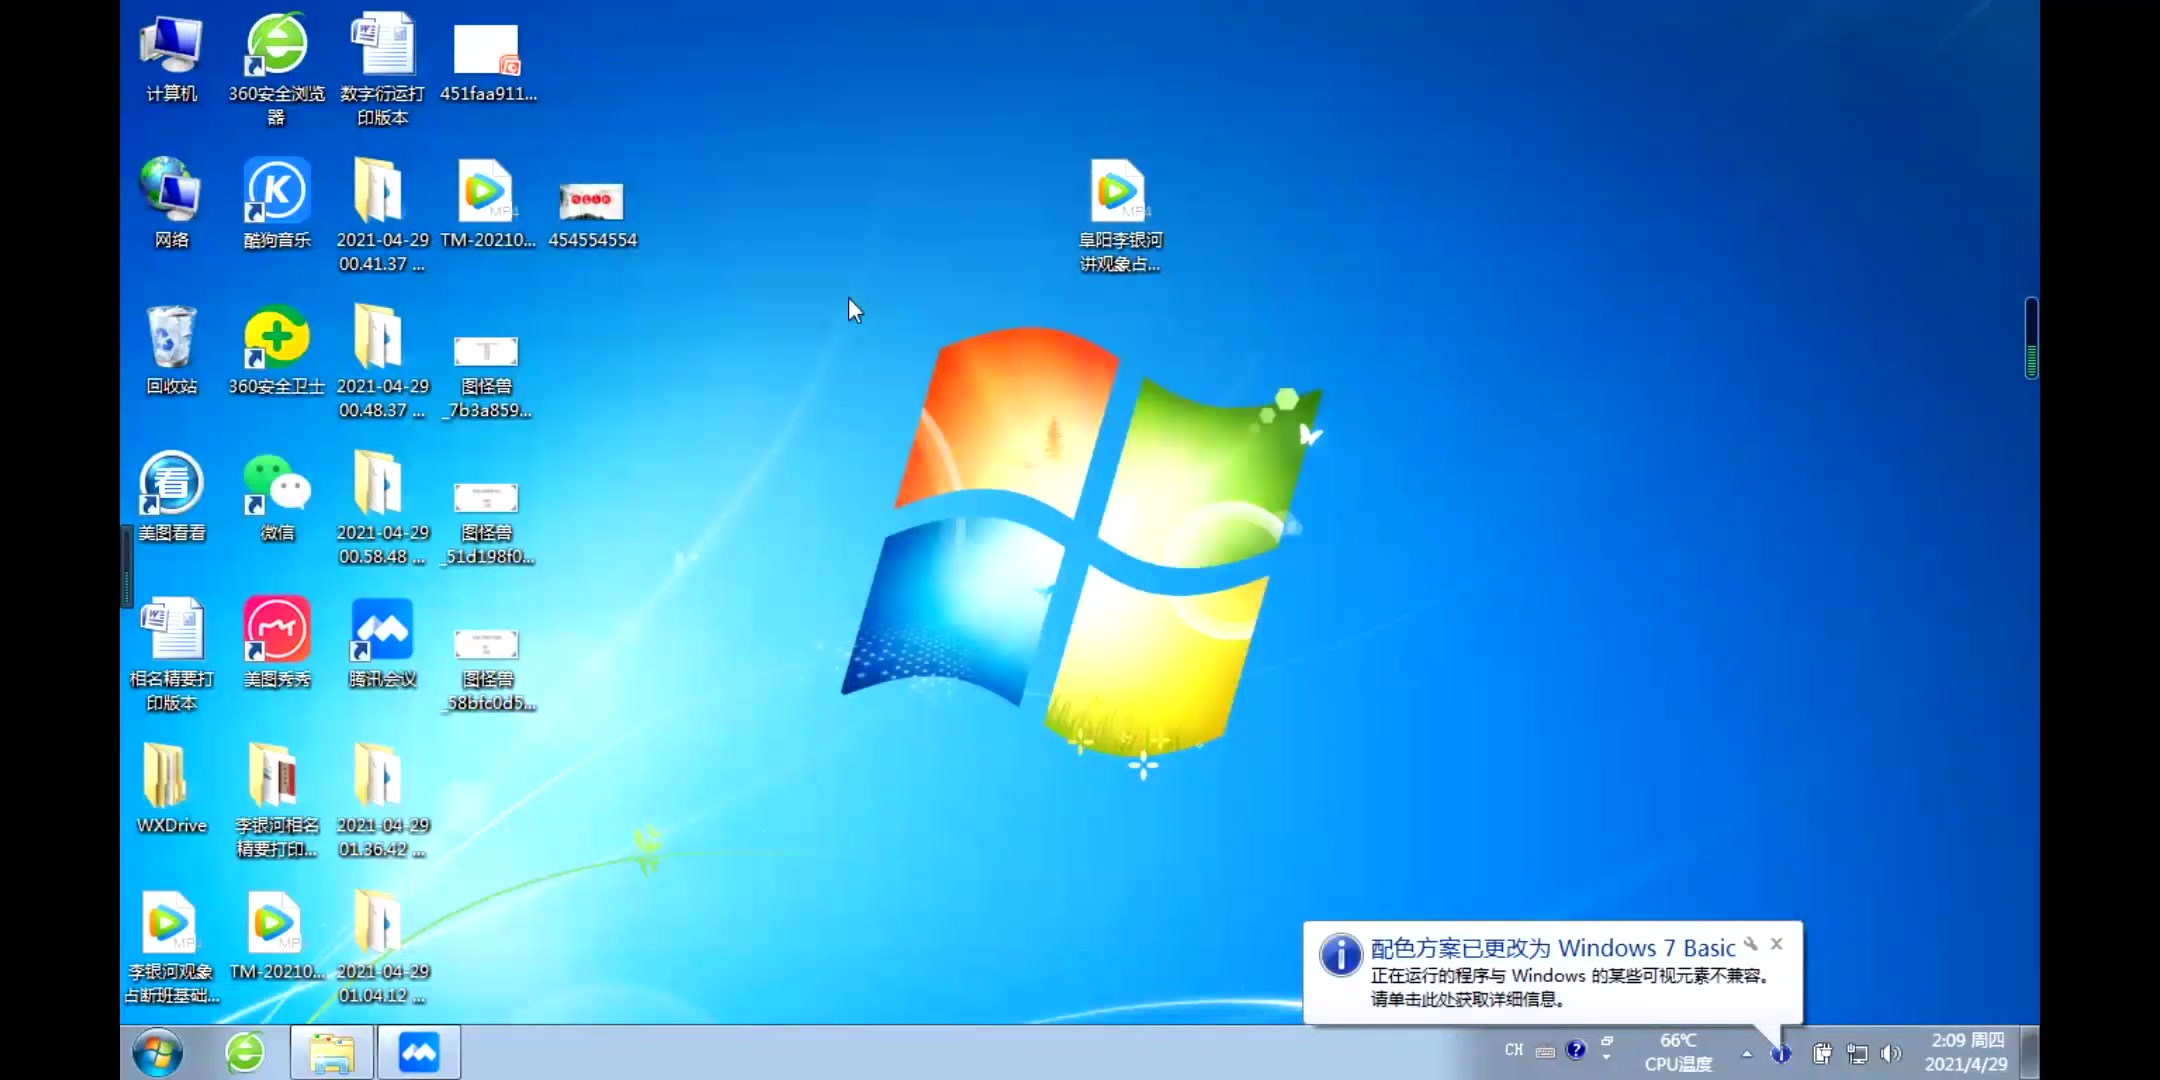Select the 李银河相名精要打印 folder
Viewport: 2160px width, 1080px height.
click(277, 801)
